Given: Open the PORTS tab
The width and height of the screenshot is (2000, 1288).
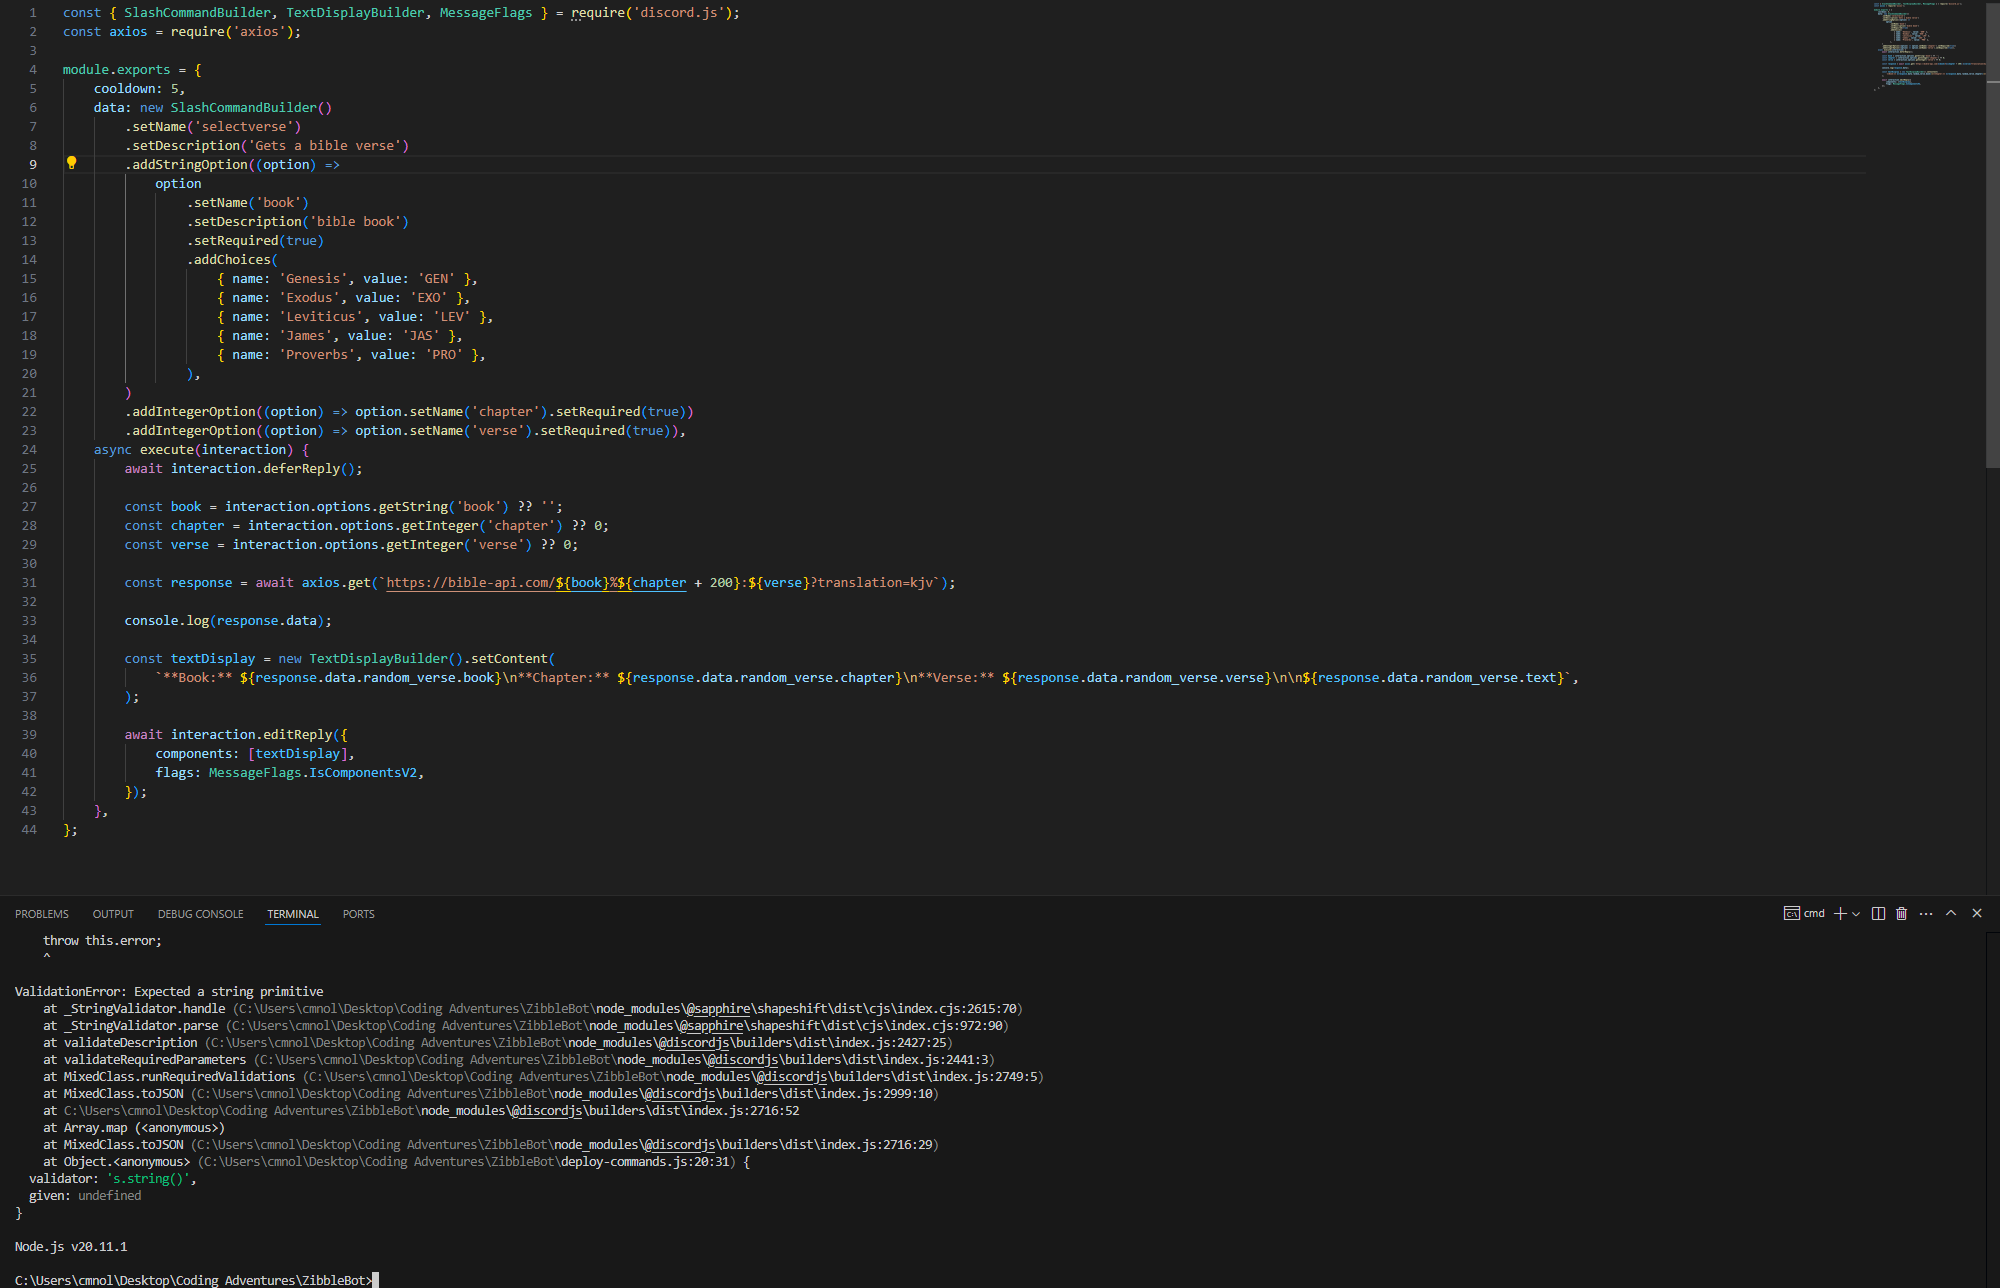Looking at the screenshot, I should pos(358,914).
